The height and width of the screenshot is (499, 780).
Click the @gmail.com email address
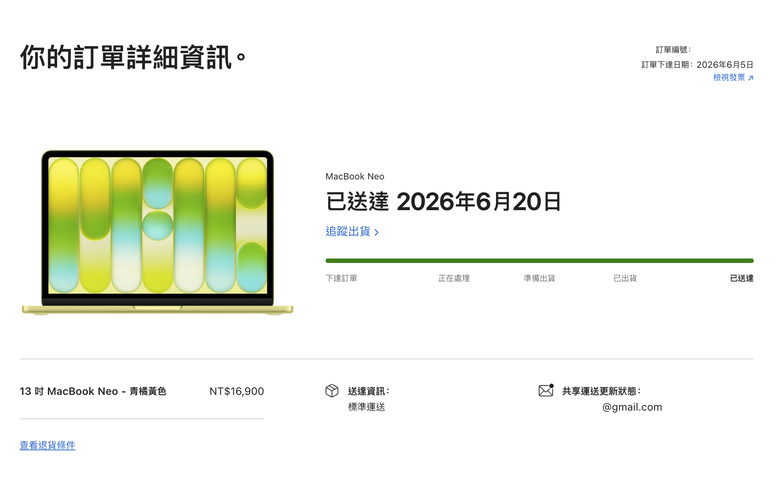tap(632, 407)
